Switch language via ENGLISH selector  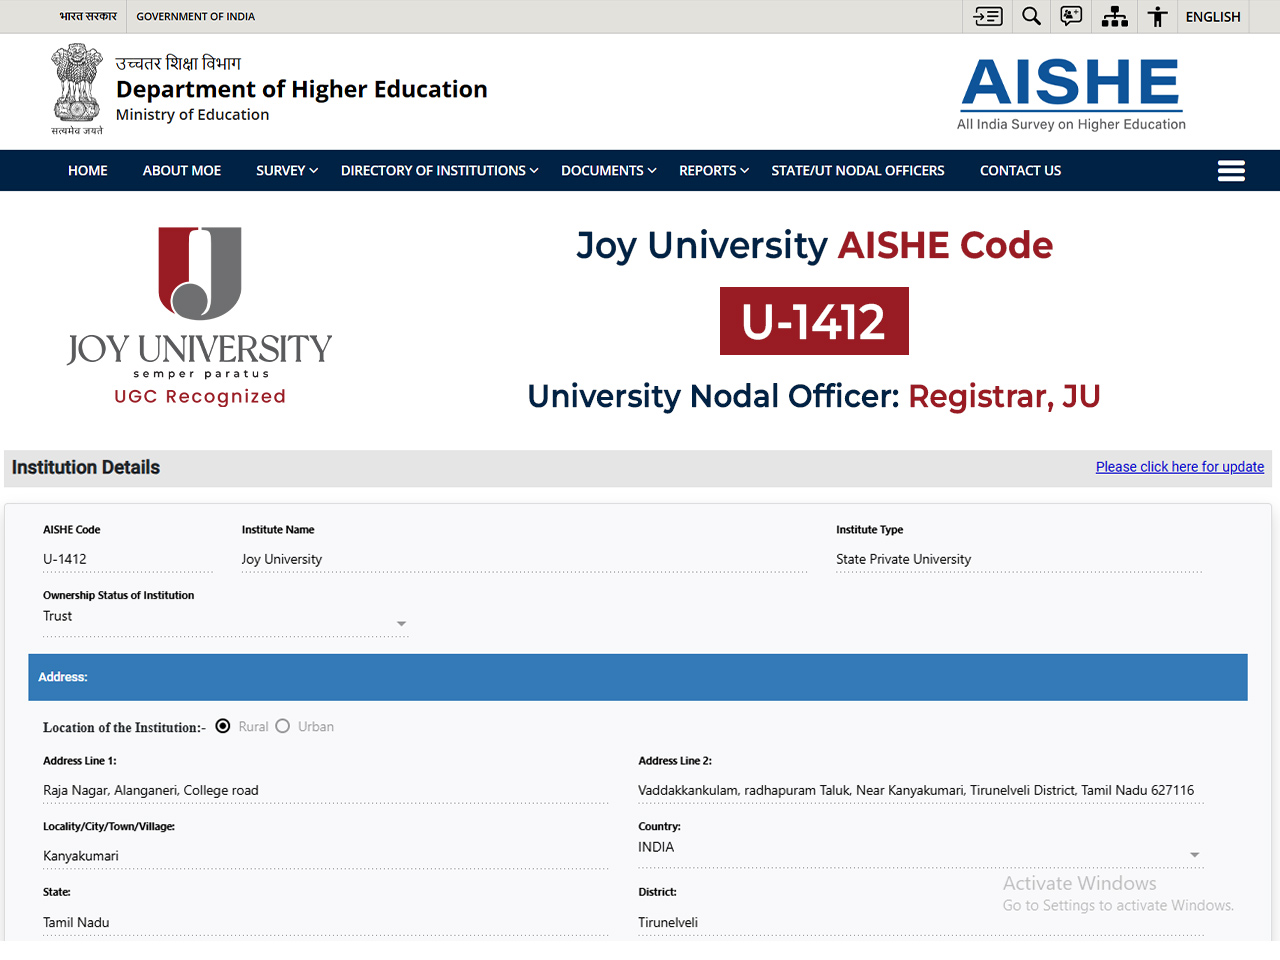coord(1212,17)
